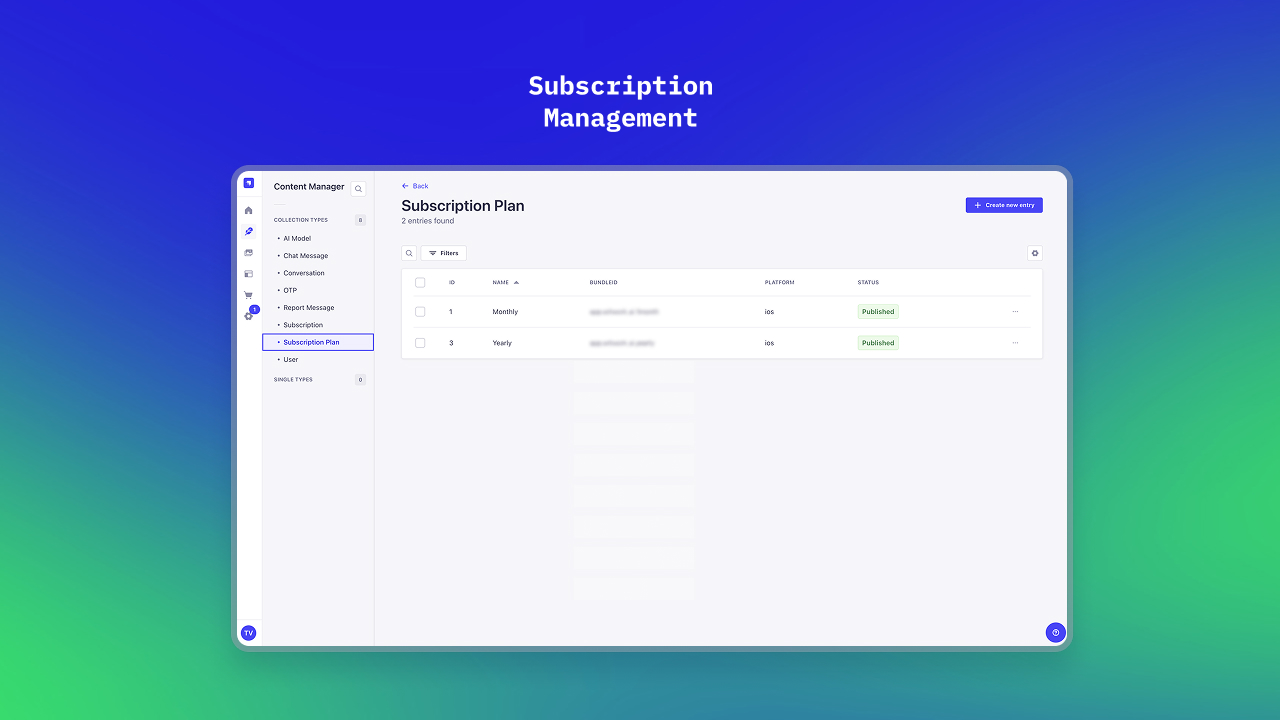Click Published status in Yearly row

click(878, 343)
